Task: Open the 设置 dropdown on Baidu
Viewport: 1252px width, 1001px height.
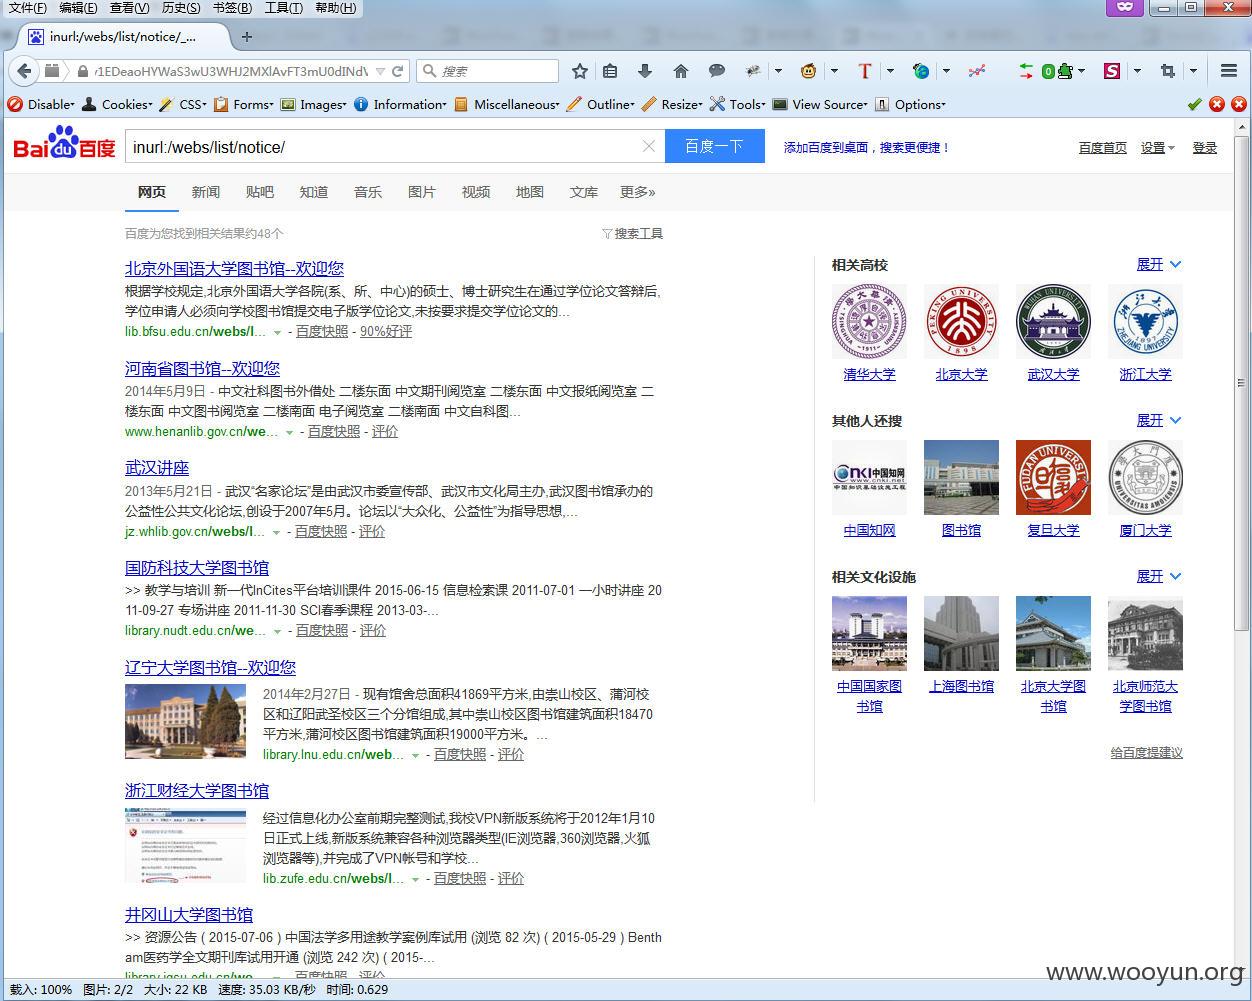Action: (x=1158, y=147)
